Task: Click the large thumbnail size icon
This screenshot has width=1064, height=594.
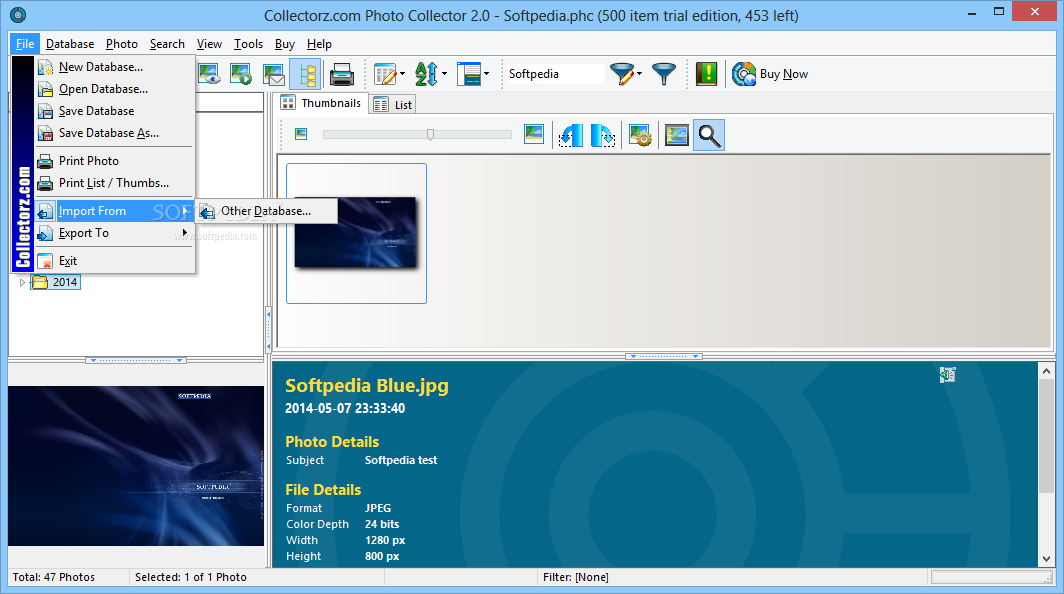Action: (x=534, y=134)
